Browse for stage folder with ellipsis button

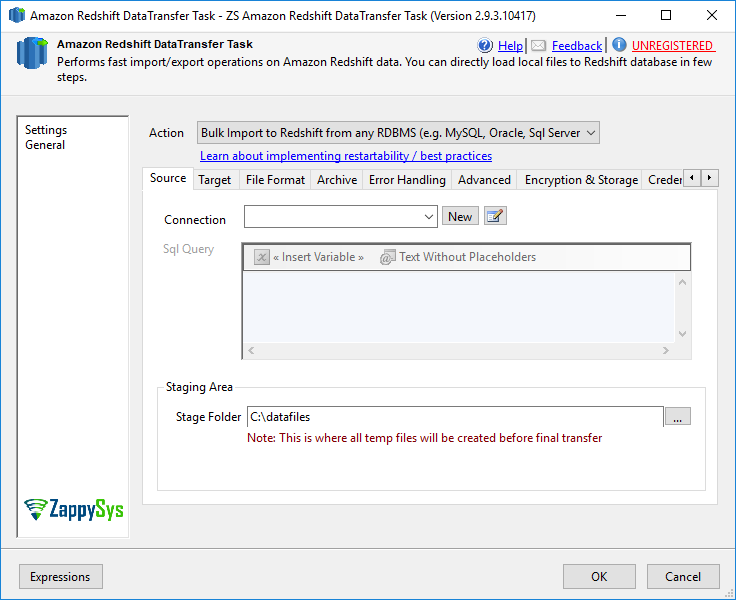677,416
